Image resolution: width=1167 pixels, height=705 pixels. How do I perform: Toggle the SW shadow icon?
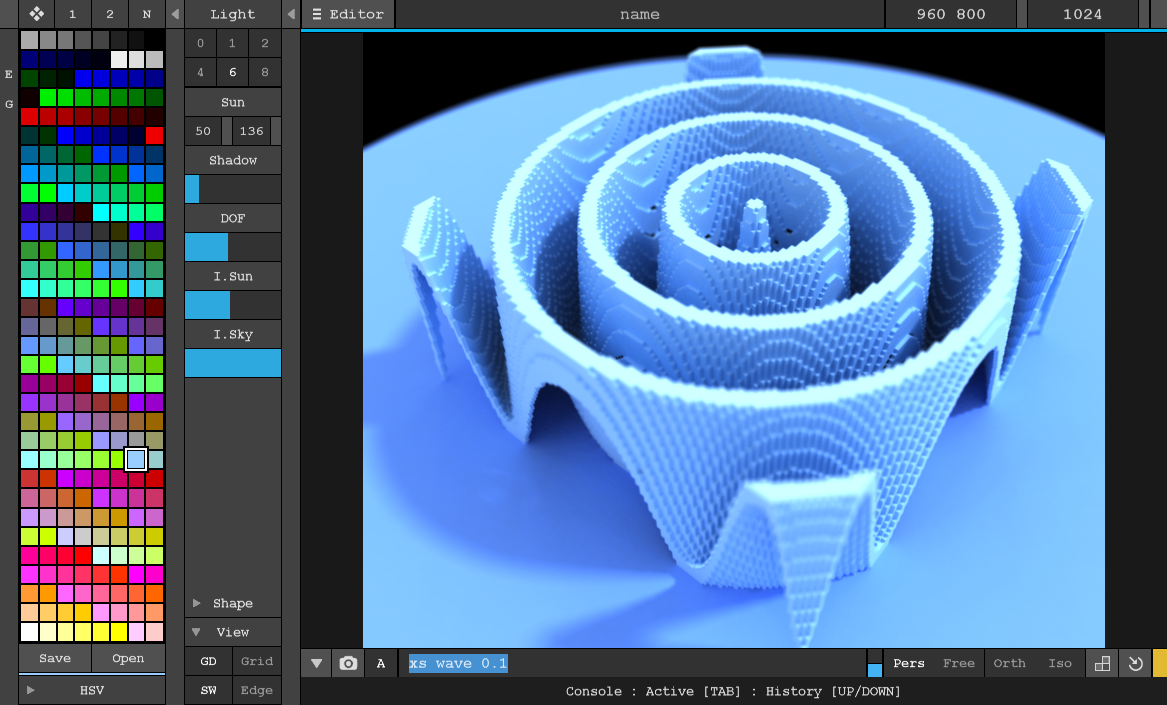coord(207,690)
